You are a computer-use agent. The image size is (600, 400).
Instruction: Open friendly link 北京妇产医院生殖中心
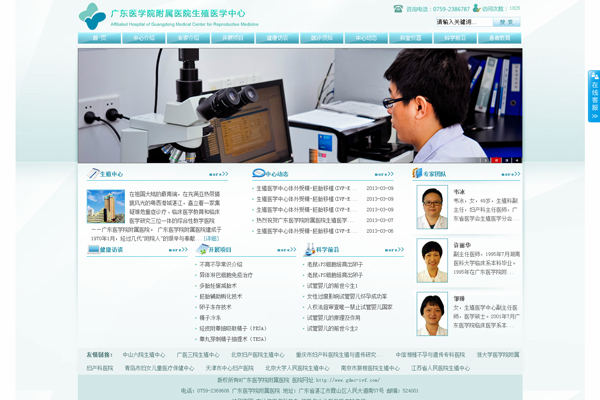(258, 355)
